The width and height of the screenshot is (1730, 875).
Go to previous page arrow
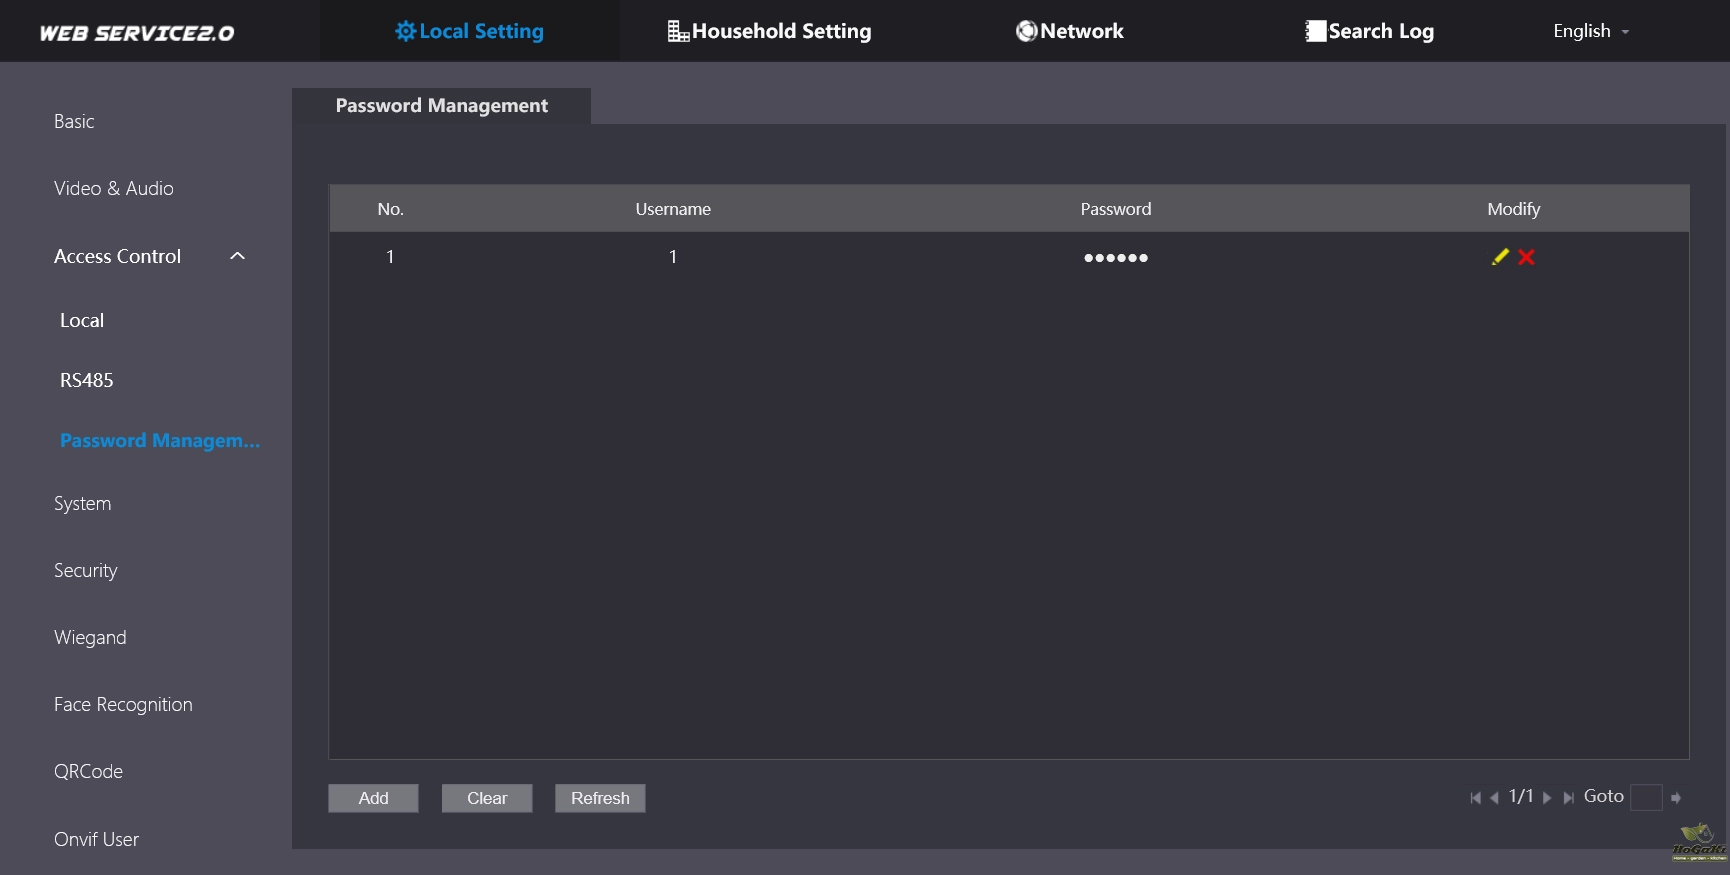(1494, 798)
